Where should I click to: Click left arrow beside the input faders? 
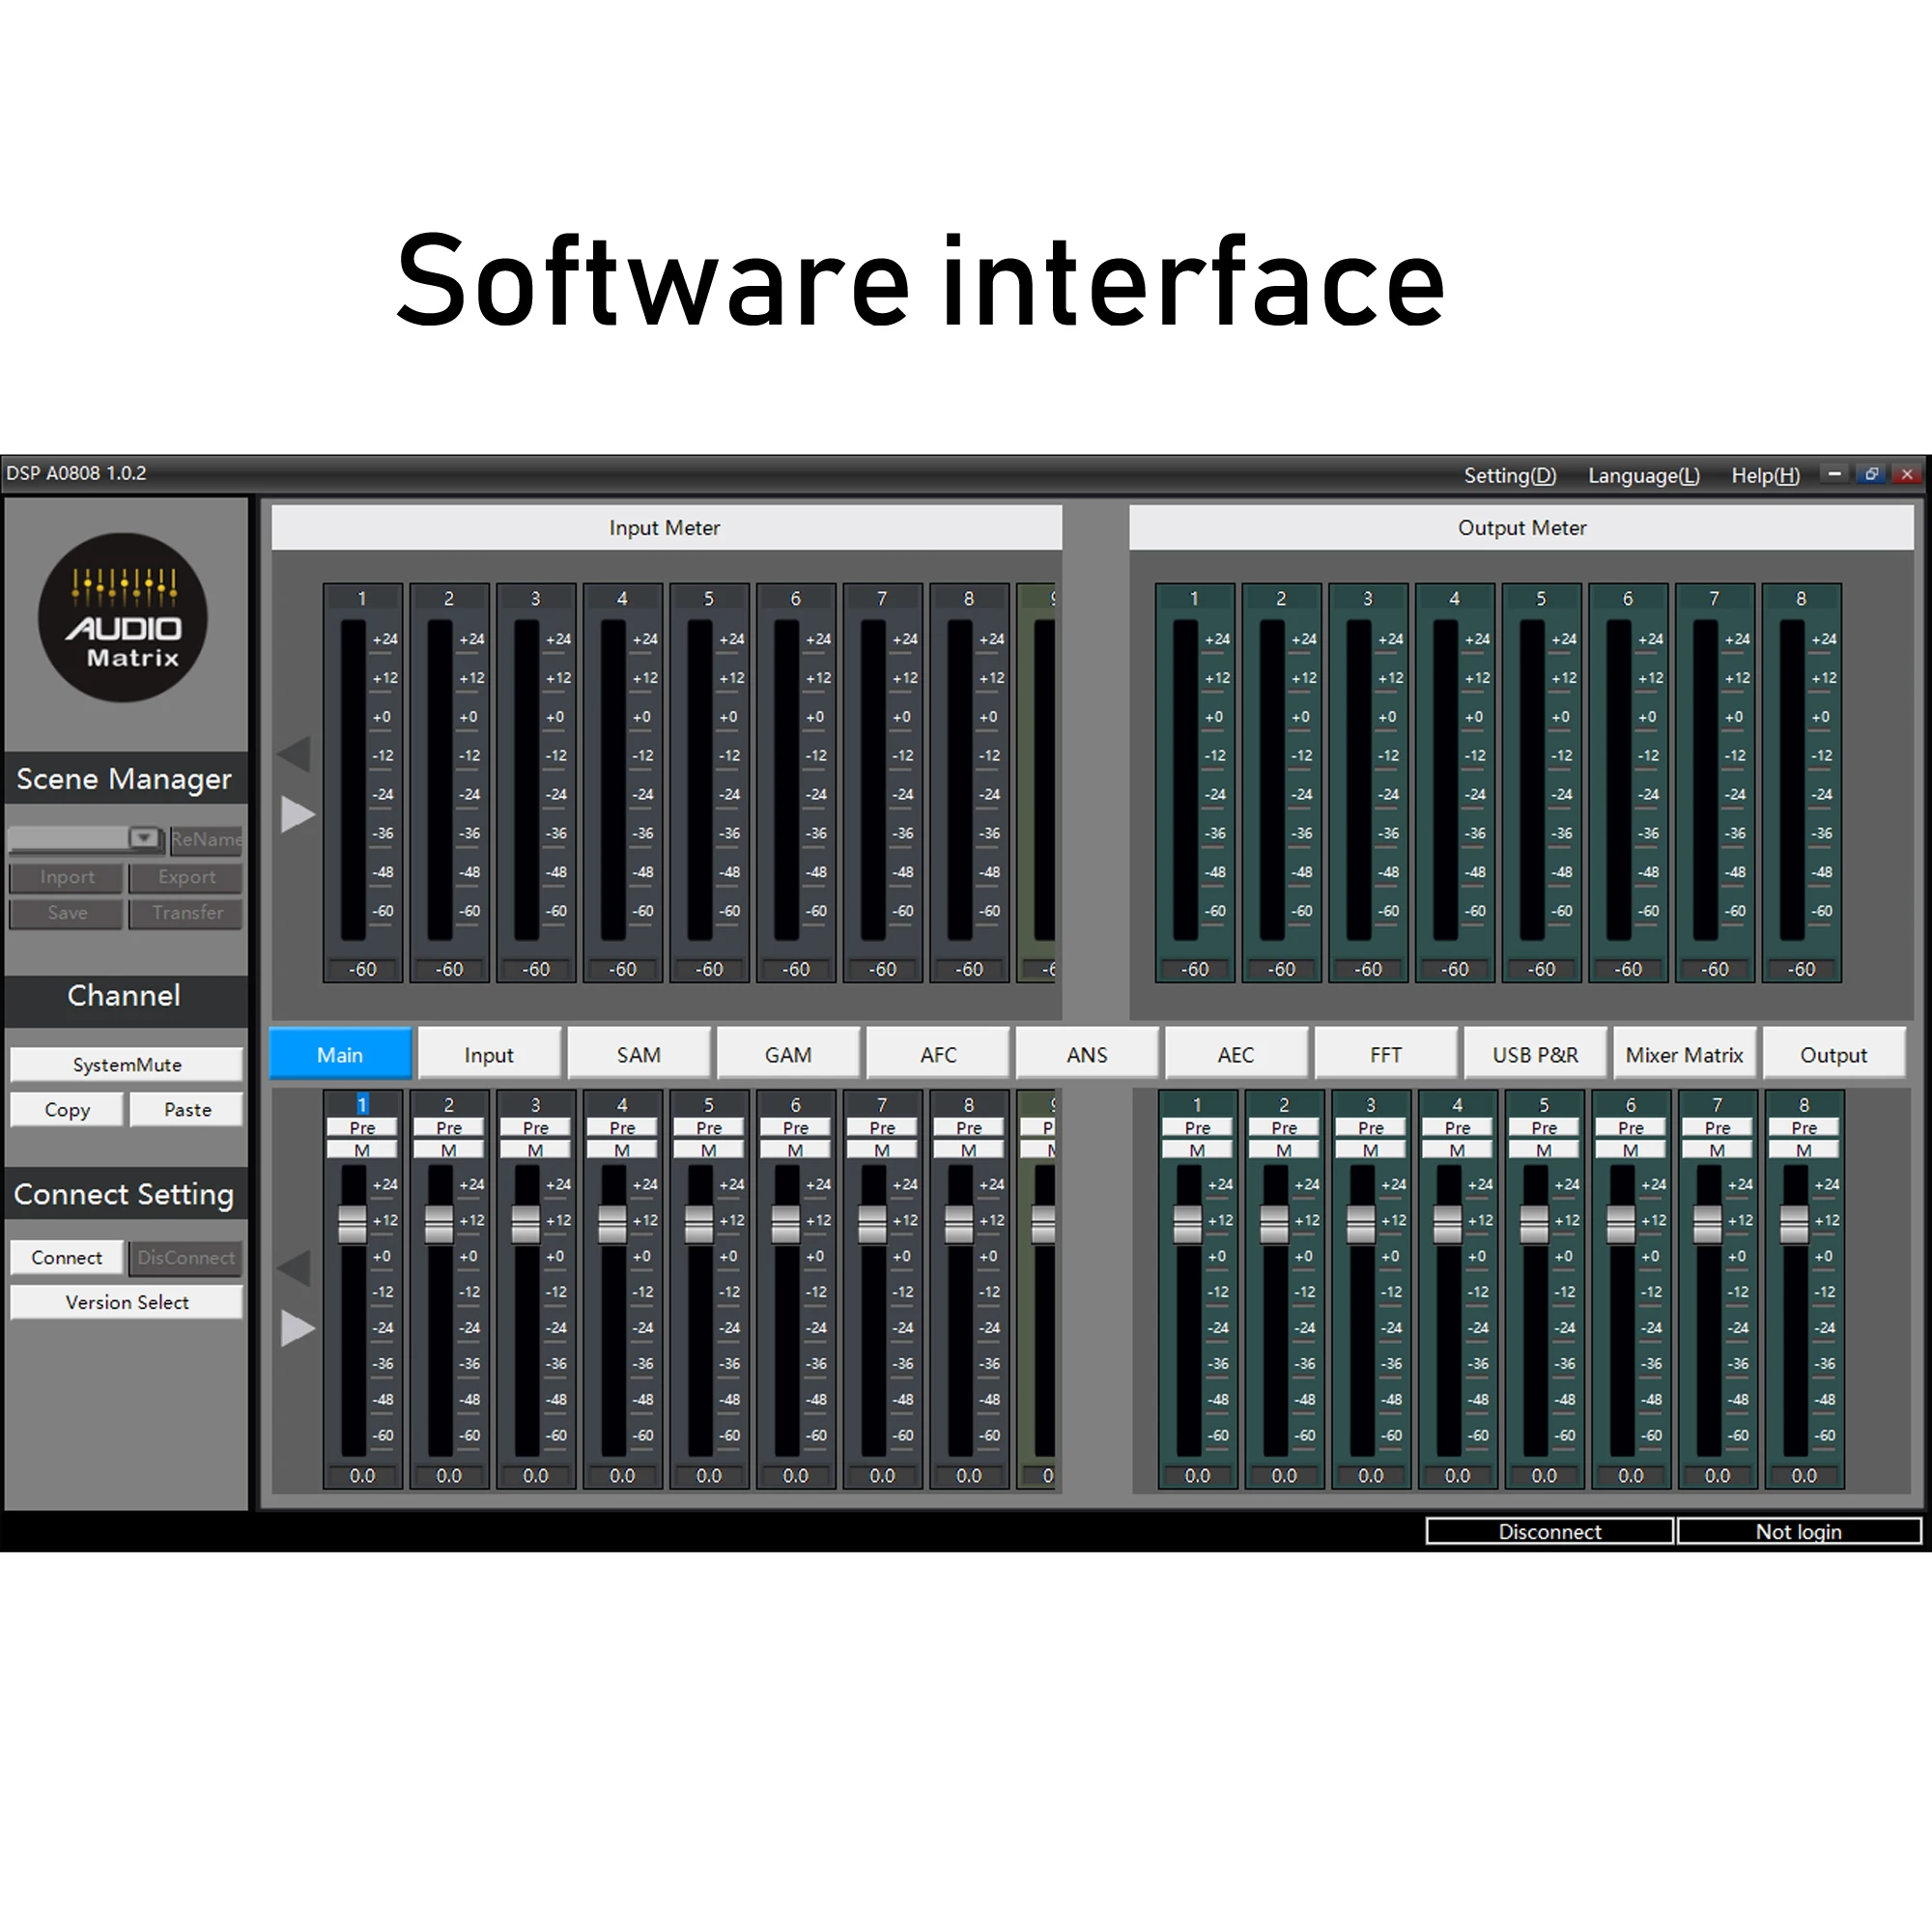click(x=295, y=1268)
